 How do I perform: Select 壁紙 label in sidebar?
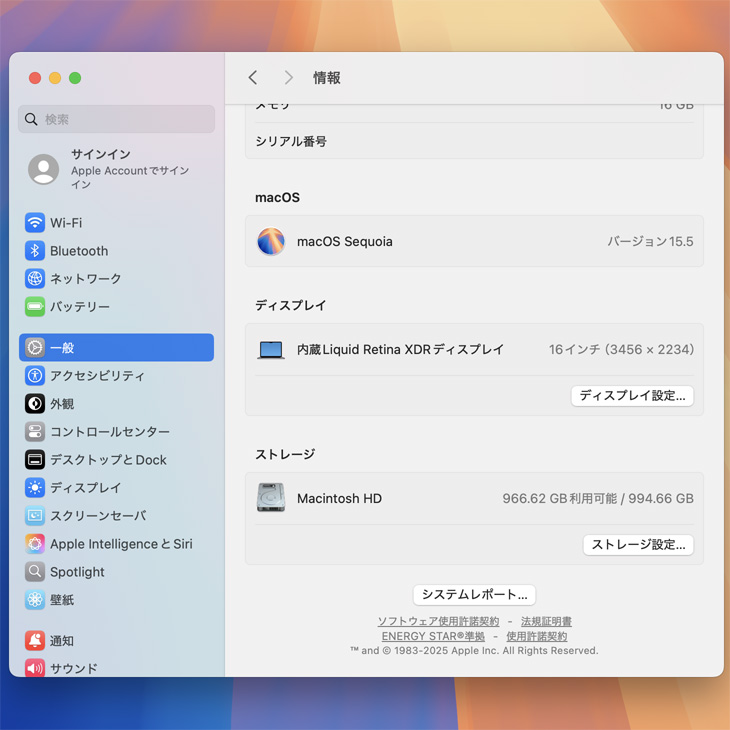62,599
